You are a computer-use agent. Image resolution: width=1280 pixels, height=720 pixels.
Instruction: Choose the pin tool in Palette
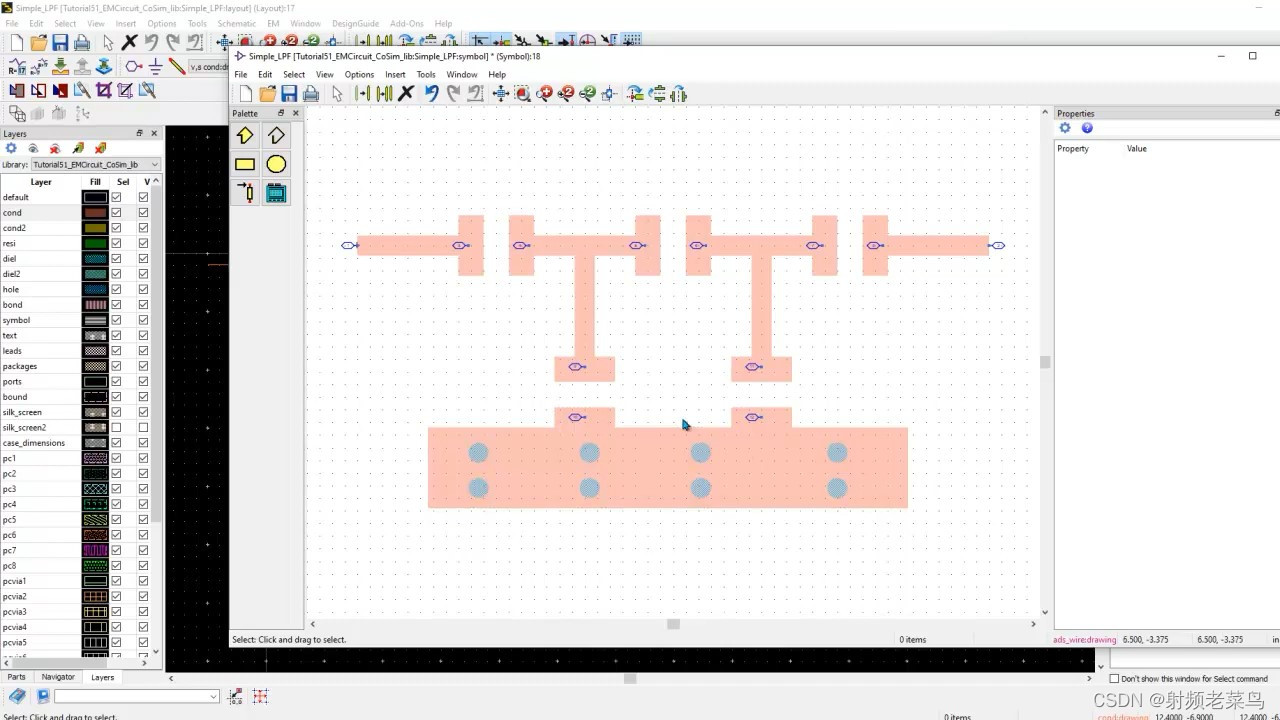point(245,193)
